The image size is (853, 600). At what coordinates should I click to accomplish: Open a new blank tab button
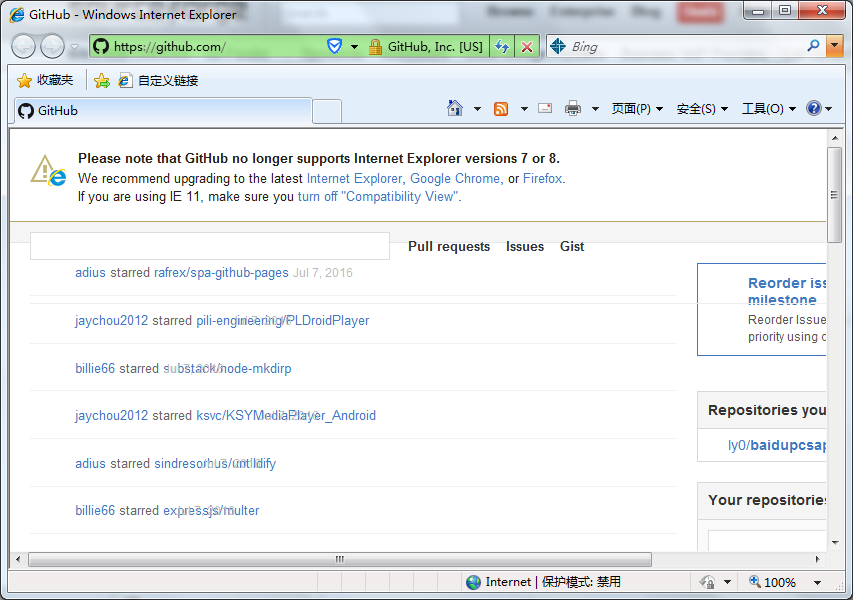click(x=327, y=112)
